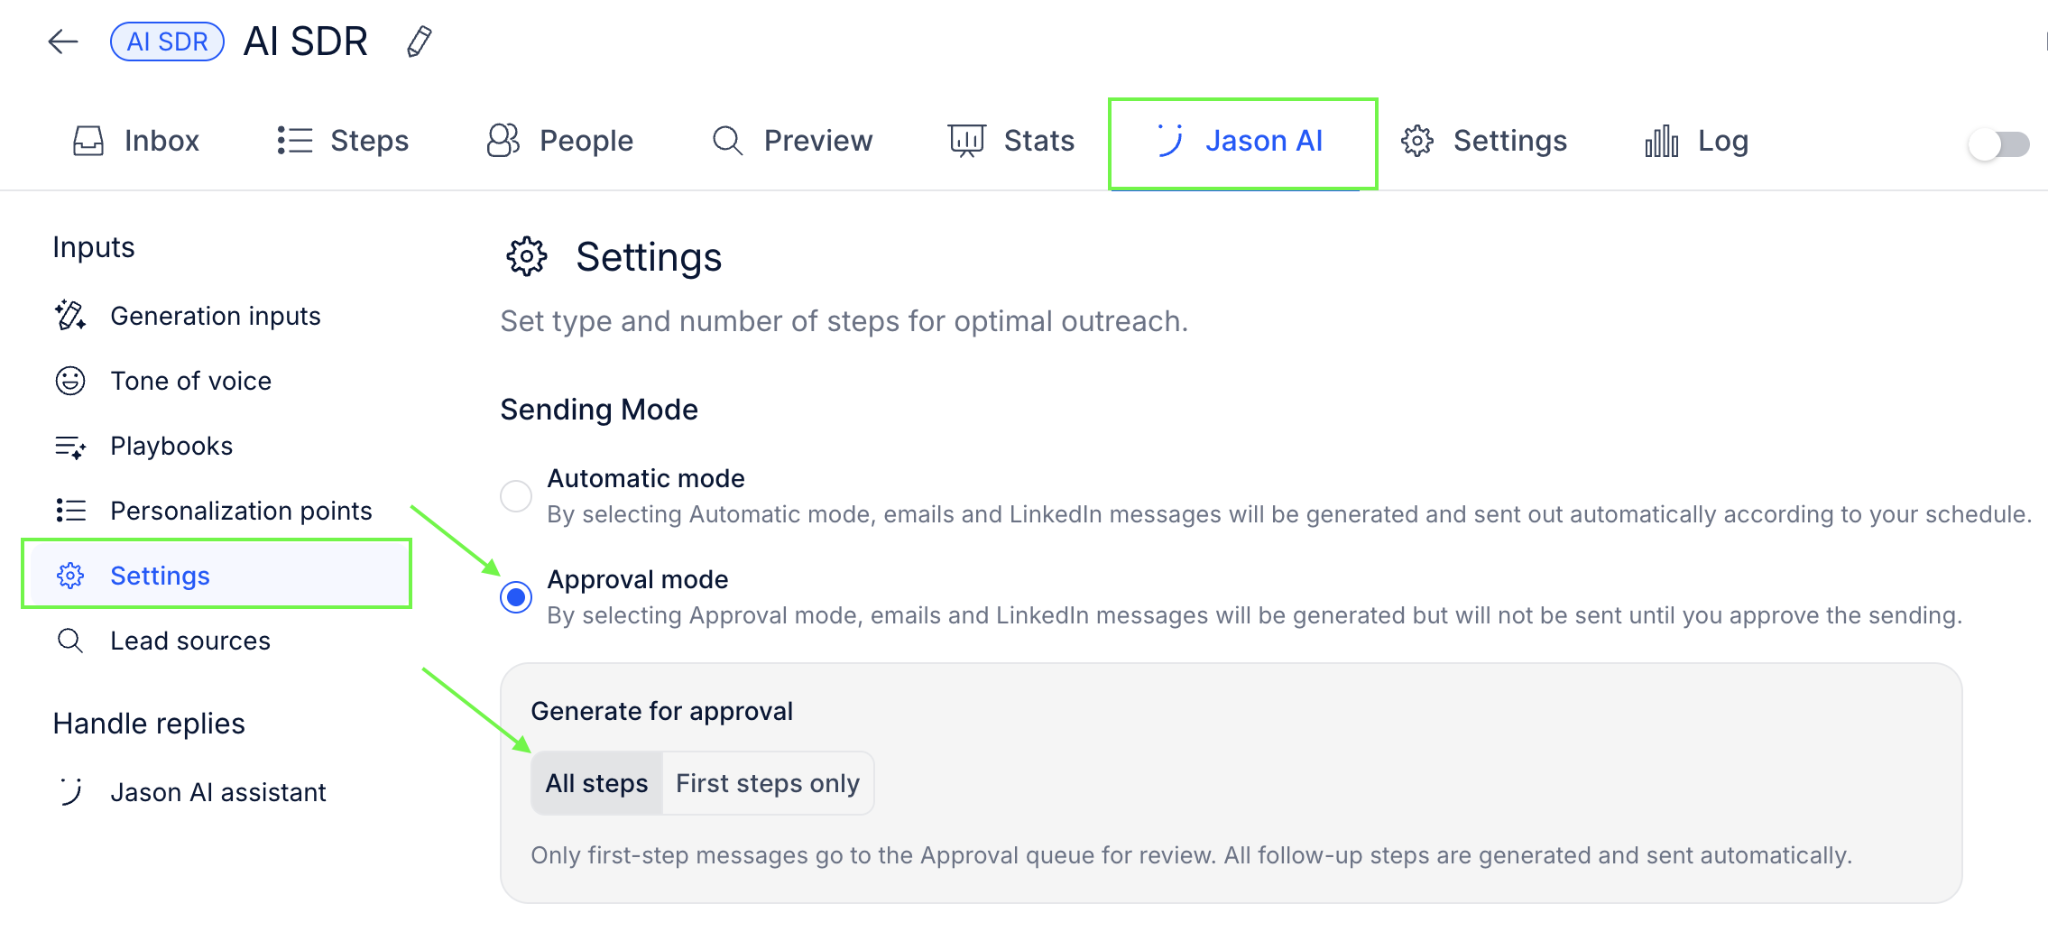Click the back arrow icon
Image resolution: width=2048 pixels, height=946 pixels.
pos(63,41)
